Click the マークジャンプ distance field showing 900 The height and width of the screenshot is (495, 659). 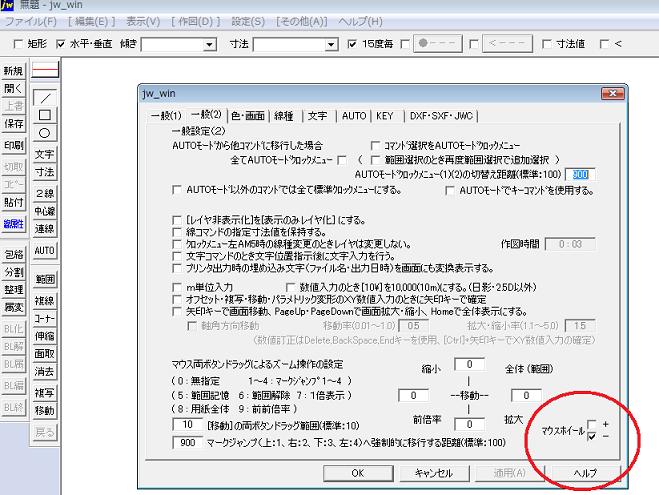[187, 442]
